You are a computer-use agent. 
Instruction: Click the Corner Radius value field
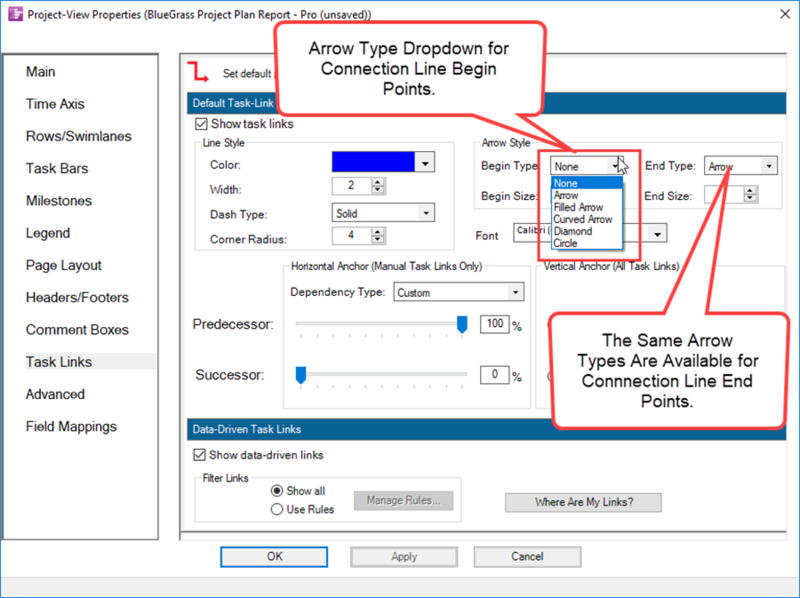tap(352, 236)
